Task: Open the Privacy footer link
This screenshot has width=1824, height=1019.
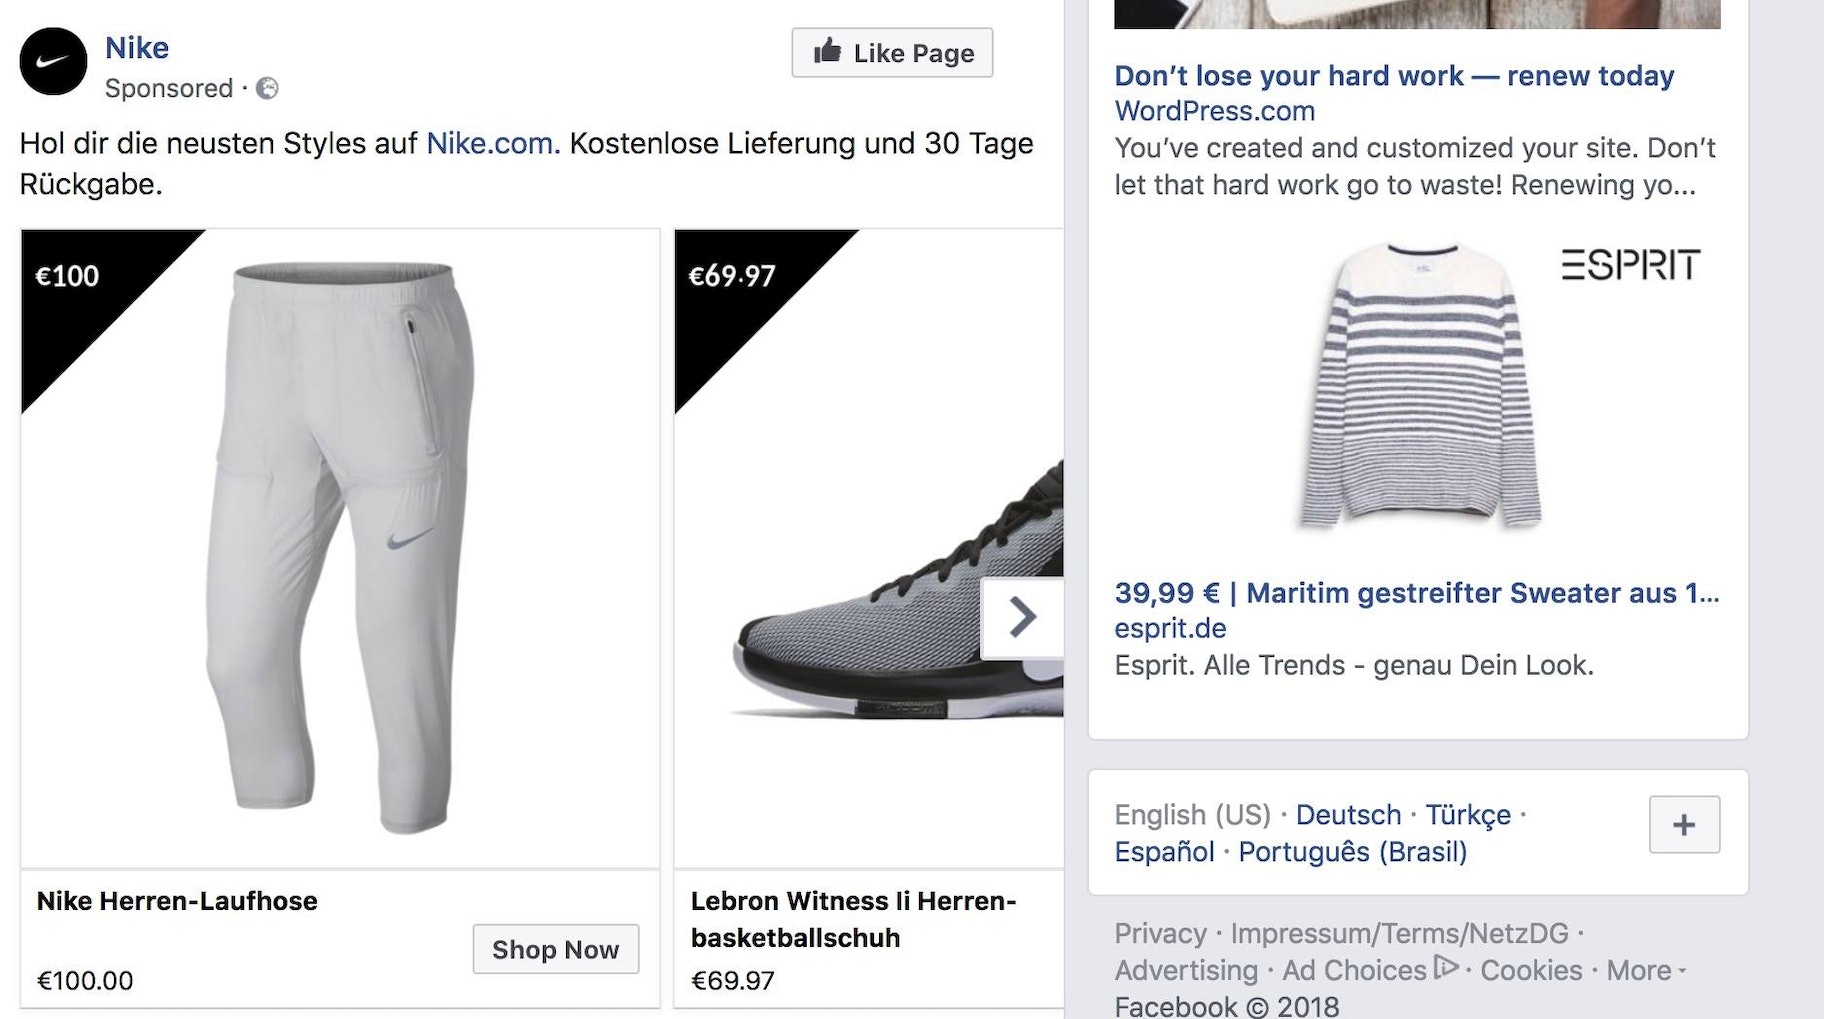Action: pyautogui.click(x=1160, y=934)
